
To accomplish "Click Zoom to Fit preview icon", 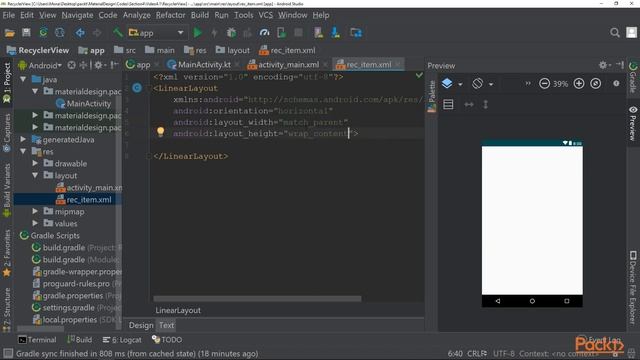I will click(596, 84).
